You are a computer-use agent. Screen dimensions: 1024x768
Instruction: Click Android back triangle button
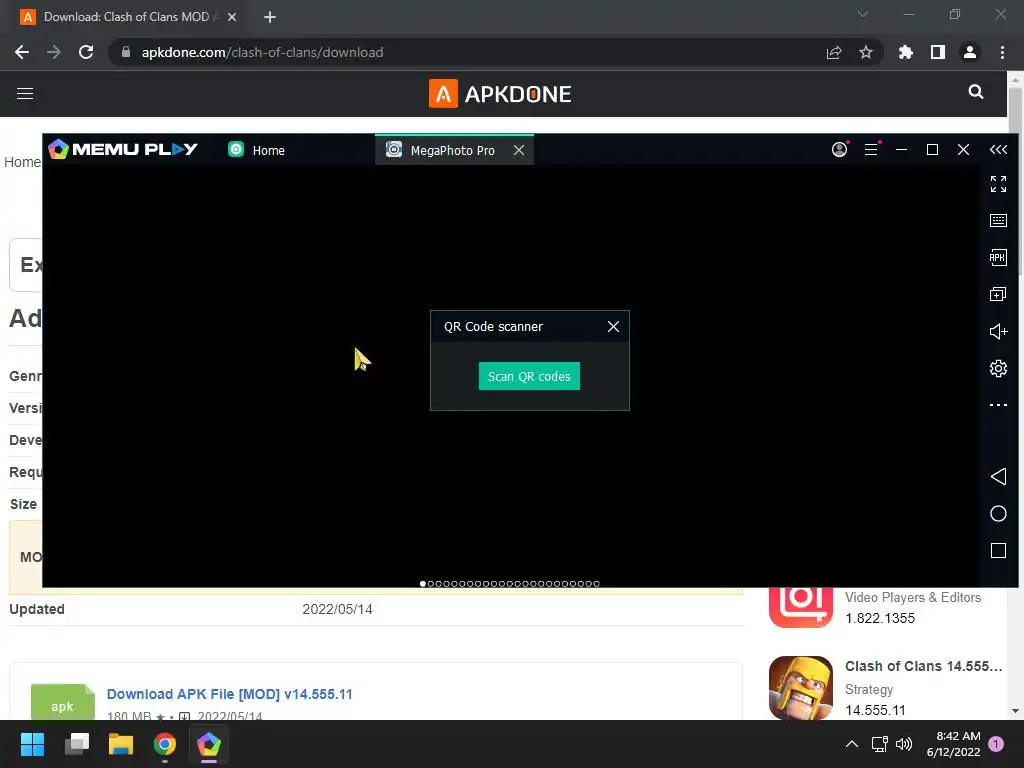click(x=998, y=477)
